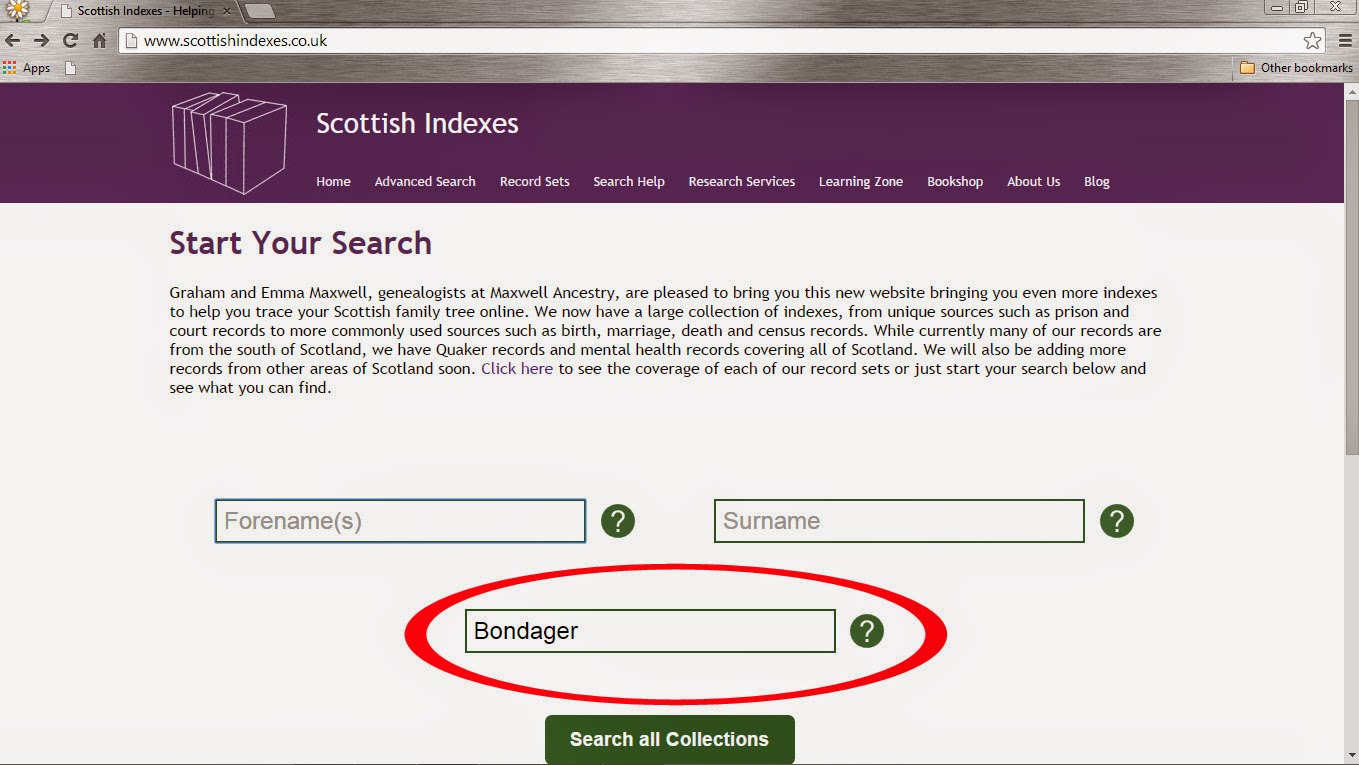This screenshot has height=765, width=1359.
Task: Click blank page bookmark beside Apps
Action: (70, 68)
